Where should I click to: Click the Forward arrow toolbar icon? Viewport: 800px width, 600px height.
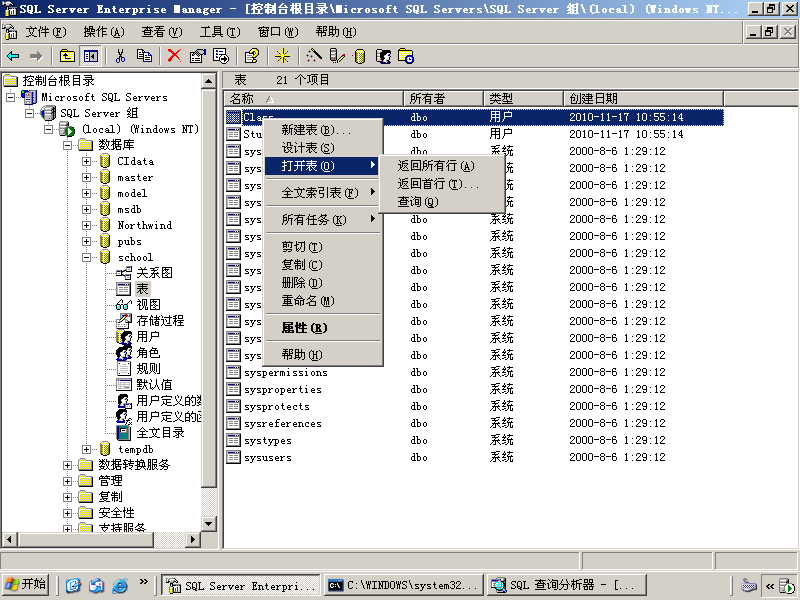[36, 56]
